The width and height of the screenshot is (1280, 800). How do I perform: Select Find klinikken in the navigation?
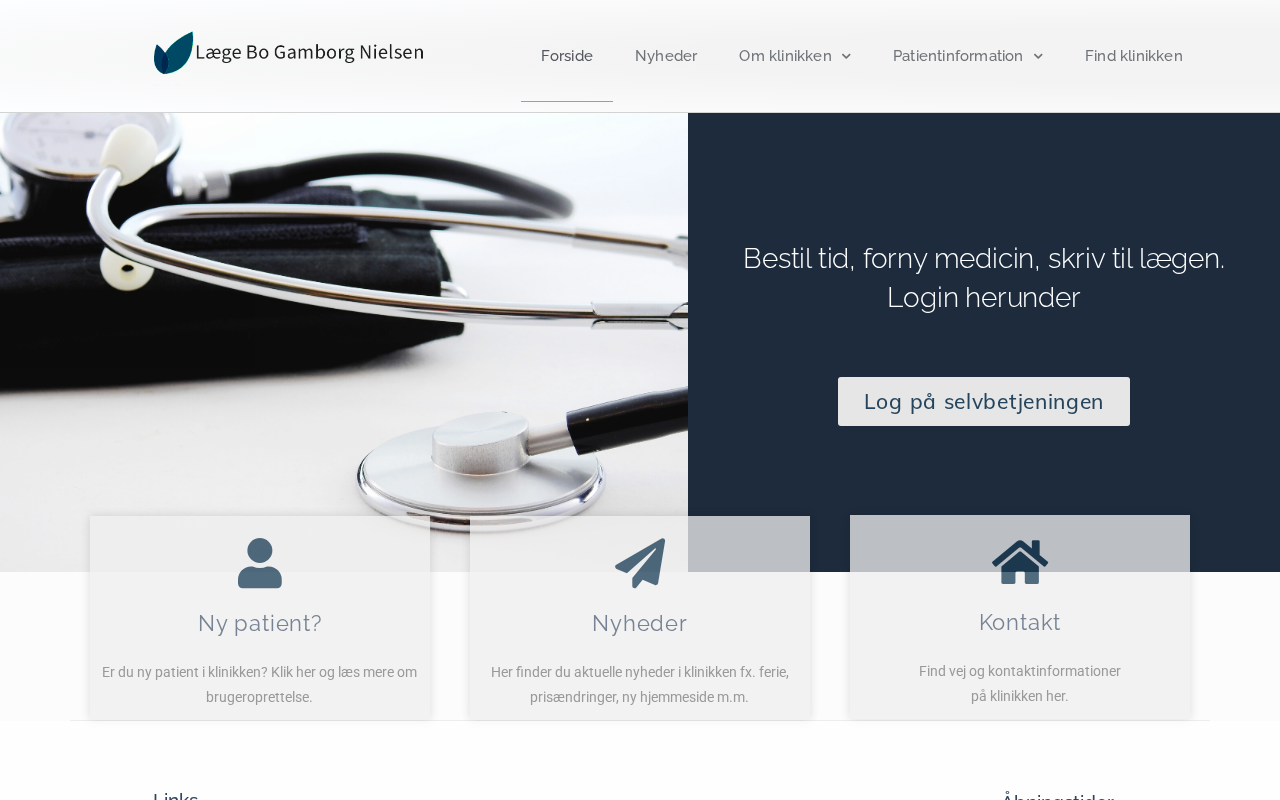(1134, 56)
